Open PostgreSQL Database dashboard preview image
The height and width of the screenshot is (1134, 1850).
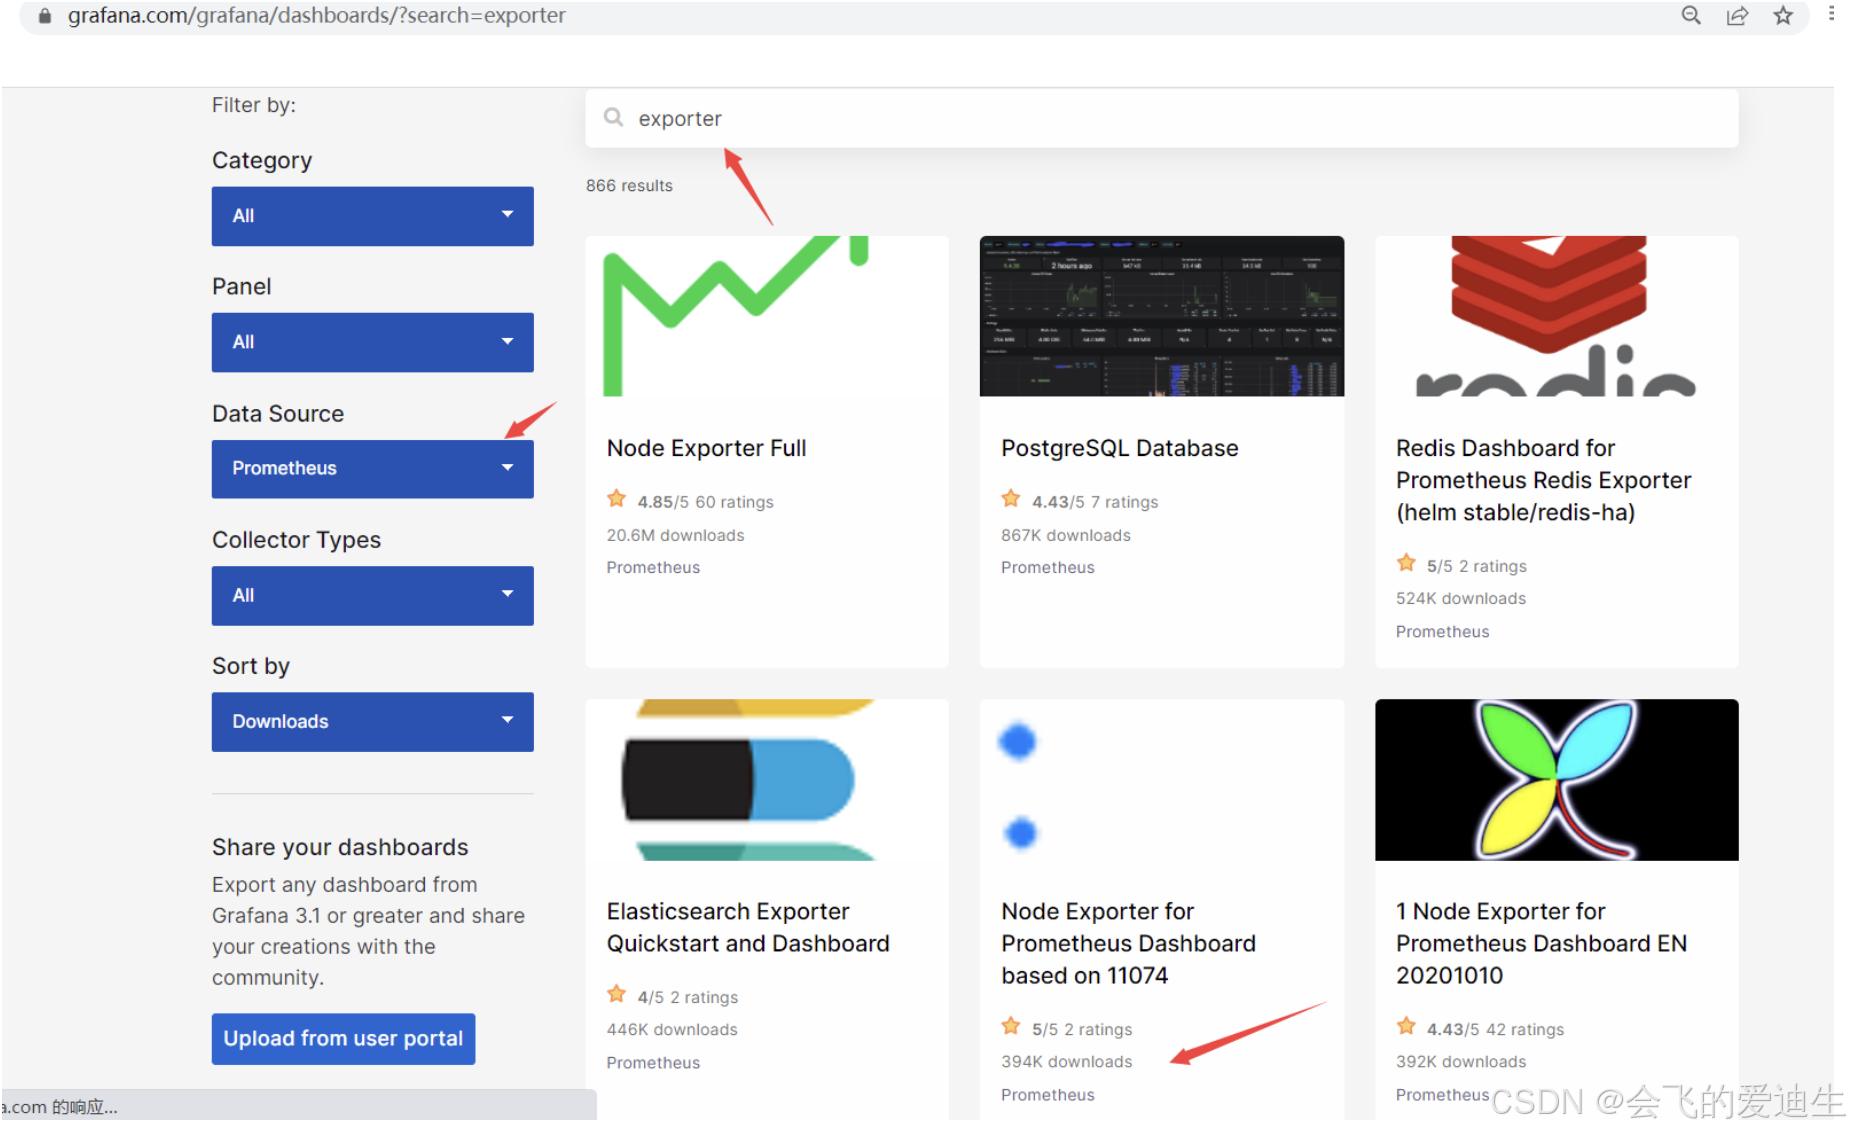[1161, 316]
